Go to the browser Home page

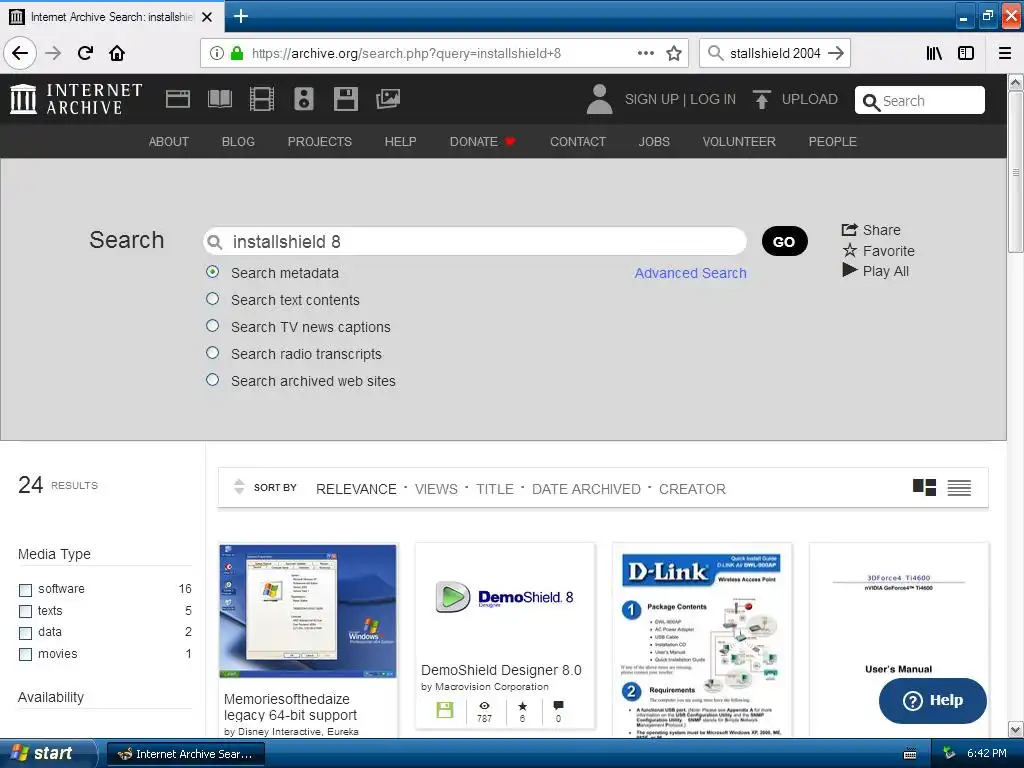coord(117,53)
